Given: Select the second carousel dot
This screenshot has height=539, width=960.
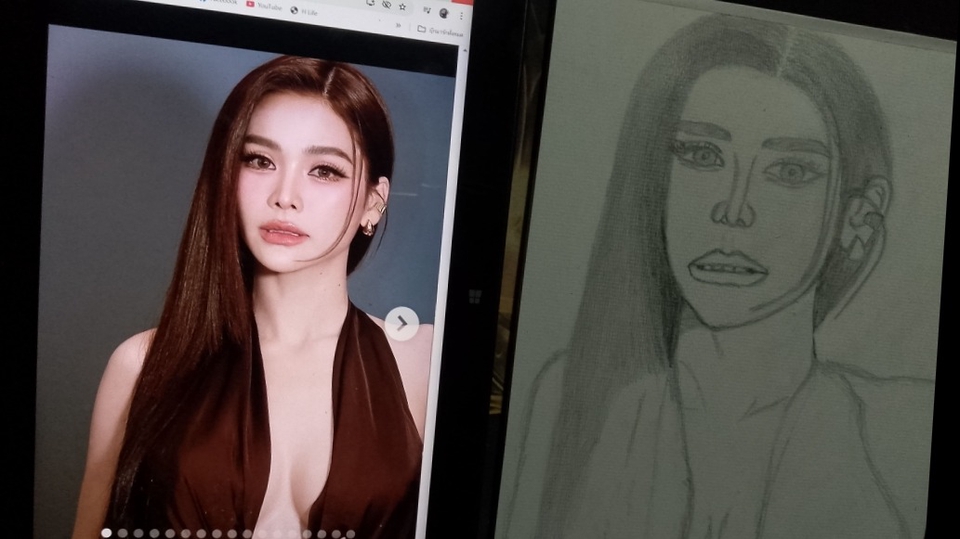Looking at the screenshot, I should [122, 533].
